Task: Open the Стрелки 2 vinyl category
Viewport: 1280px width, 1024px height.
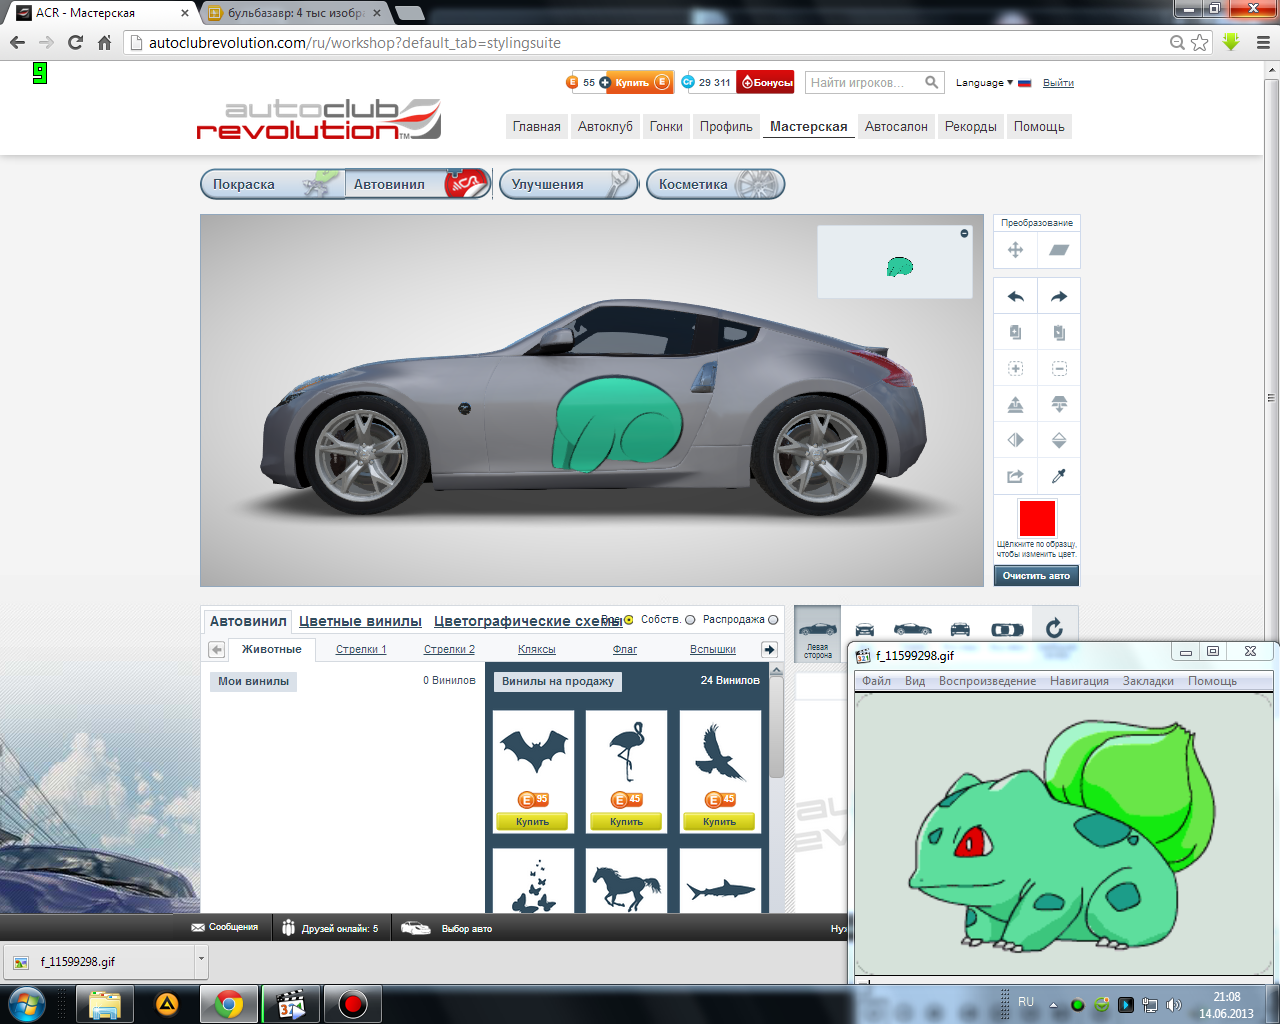Action: [449, 649]
